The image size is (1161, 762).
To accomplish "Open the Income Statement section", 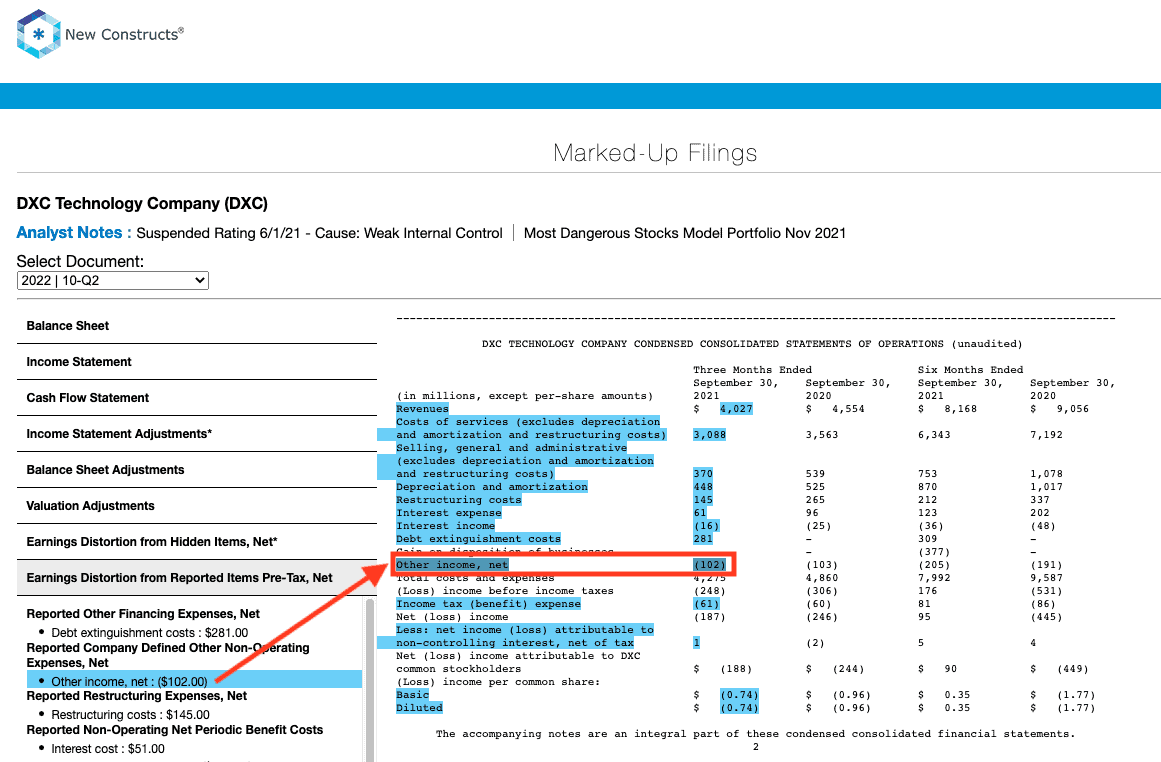I will point(197,362).
